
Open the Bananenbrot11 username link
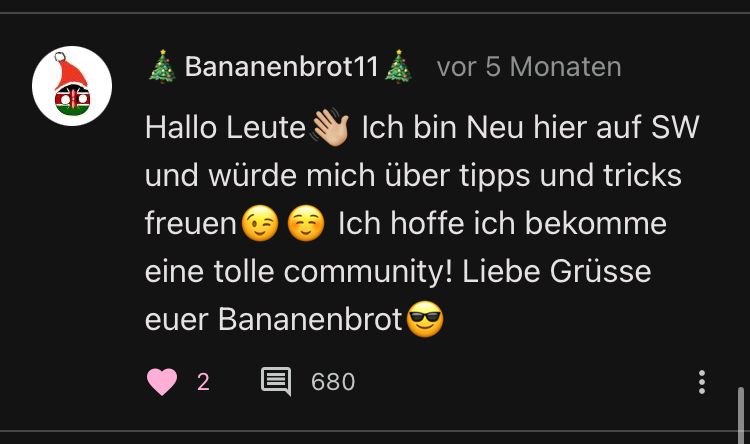[281, 67]
